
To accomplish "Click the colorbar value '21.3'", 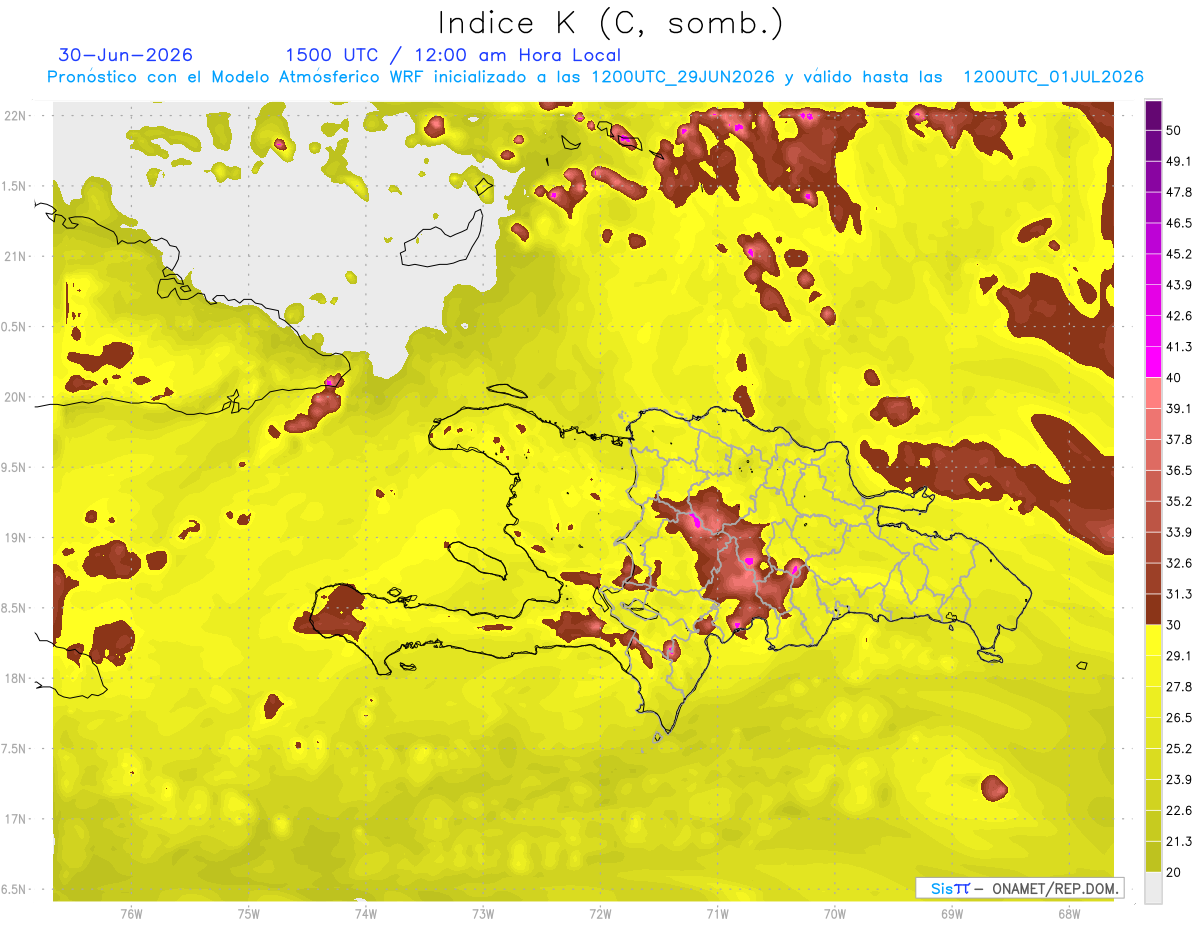I will (1179, 841).
